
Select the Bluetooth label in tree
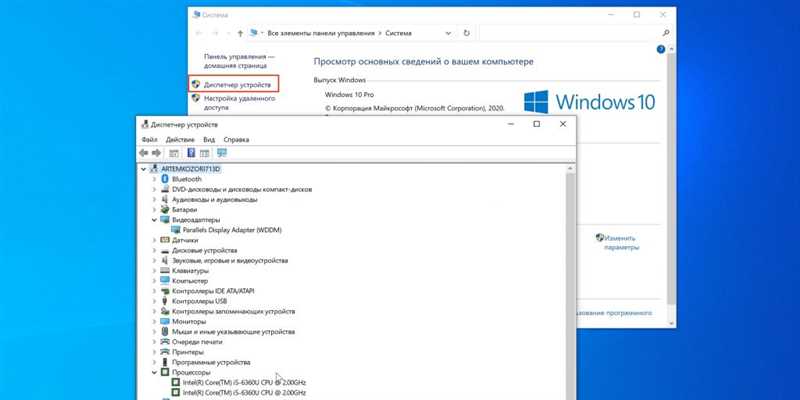(187, 179)
